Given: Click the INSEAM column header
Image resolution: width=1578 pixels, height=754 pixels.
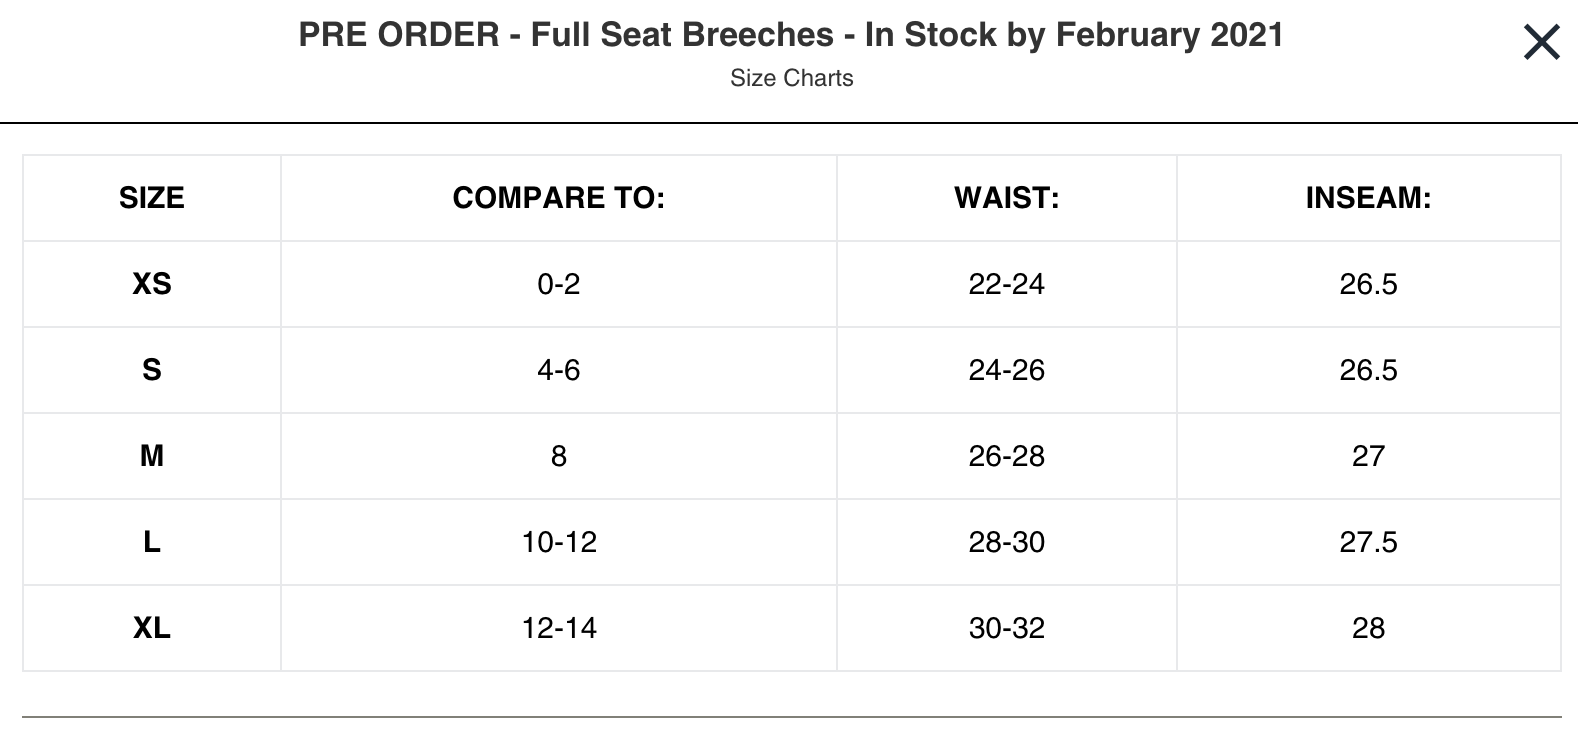Looking at the screenshot, I should (x=1368, y=198).
